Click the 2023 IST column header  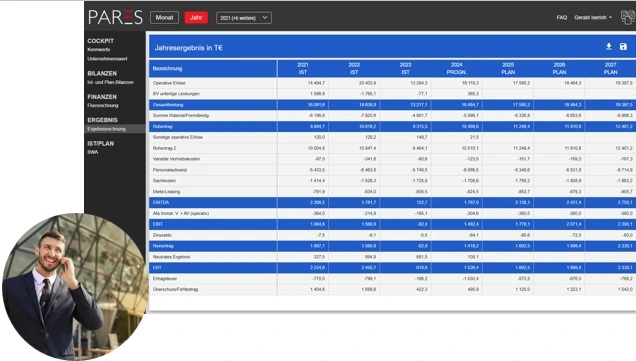405,69
